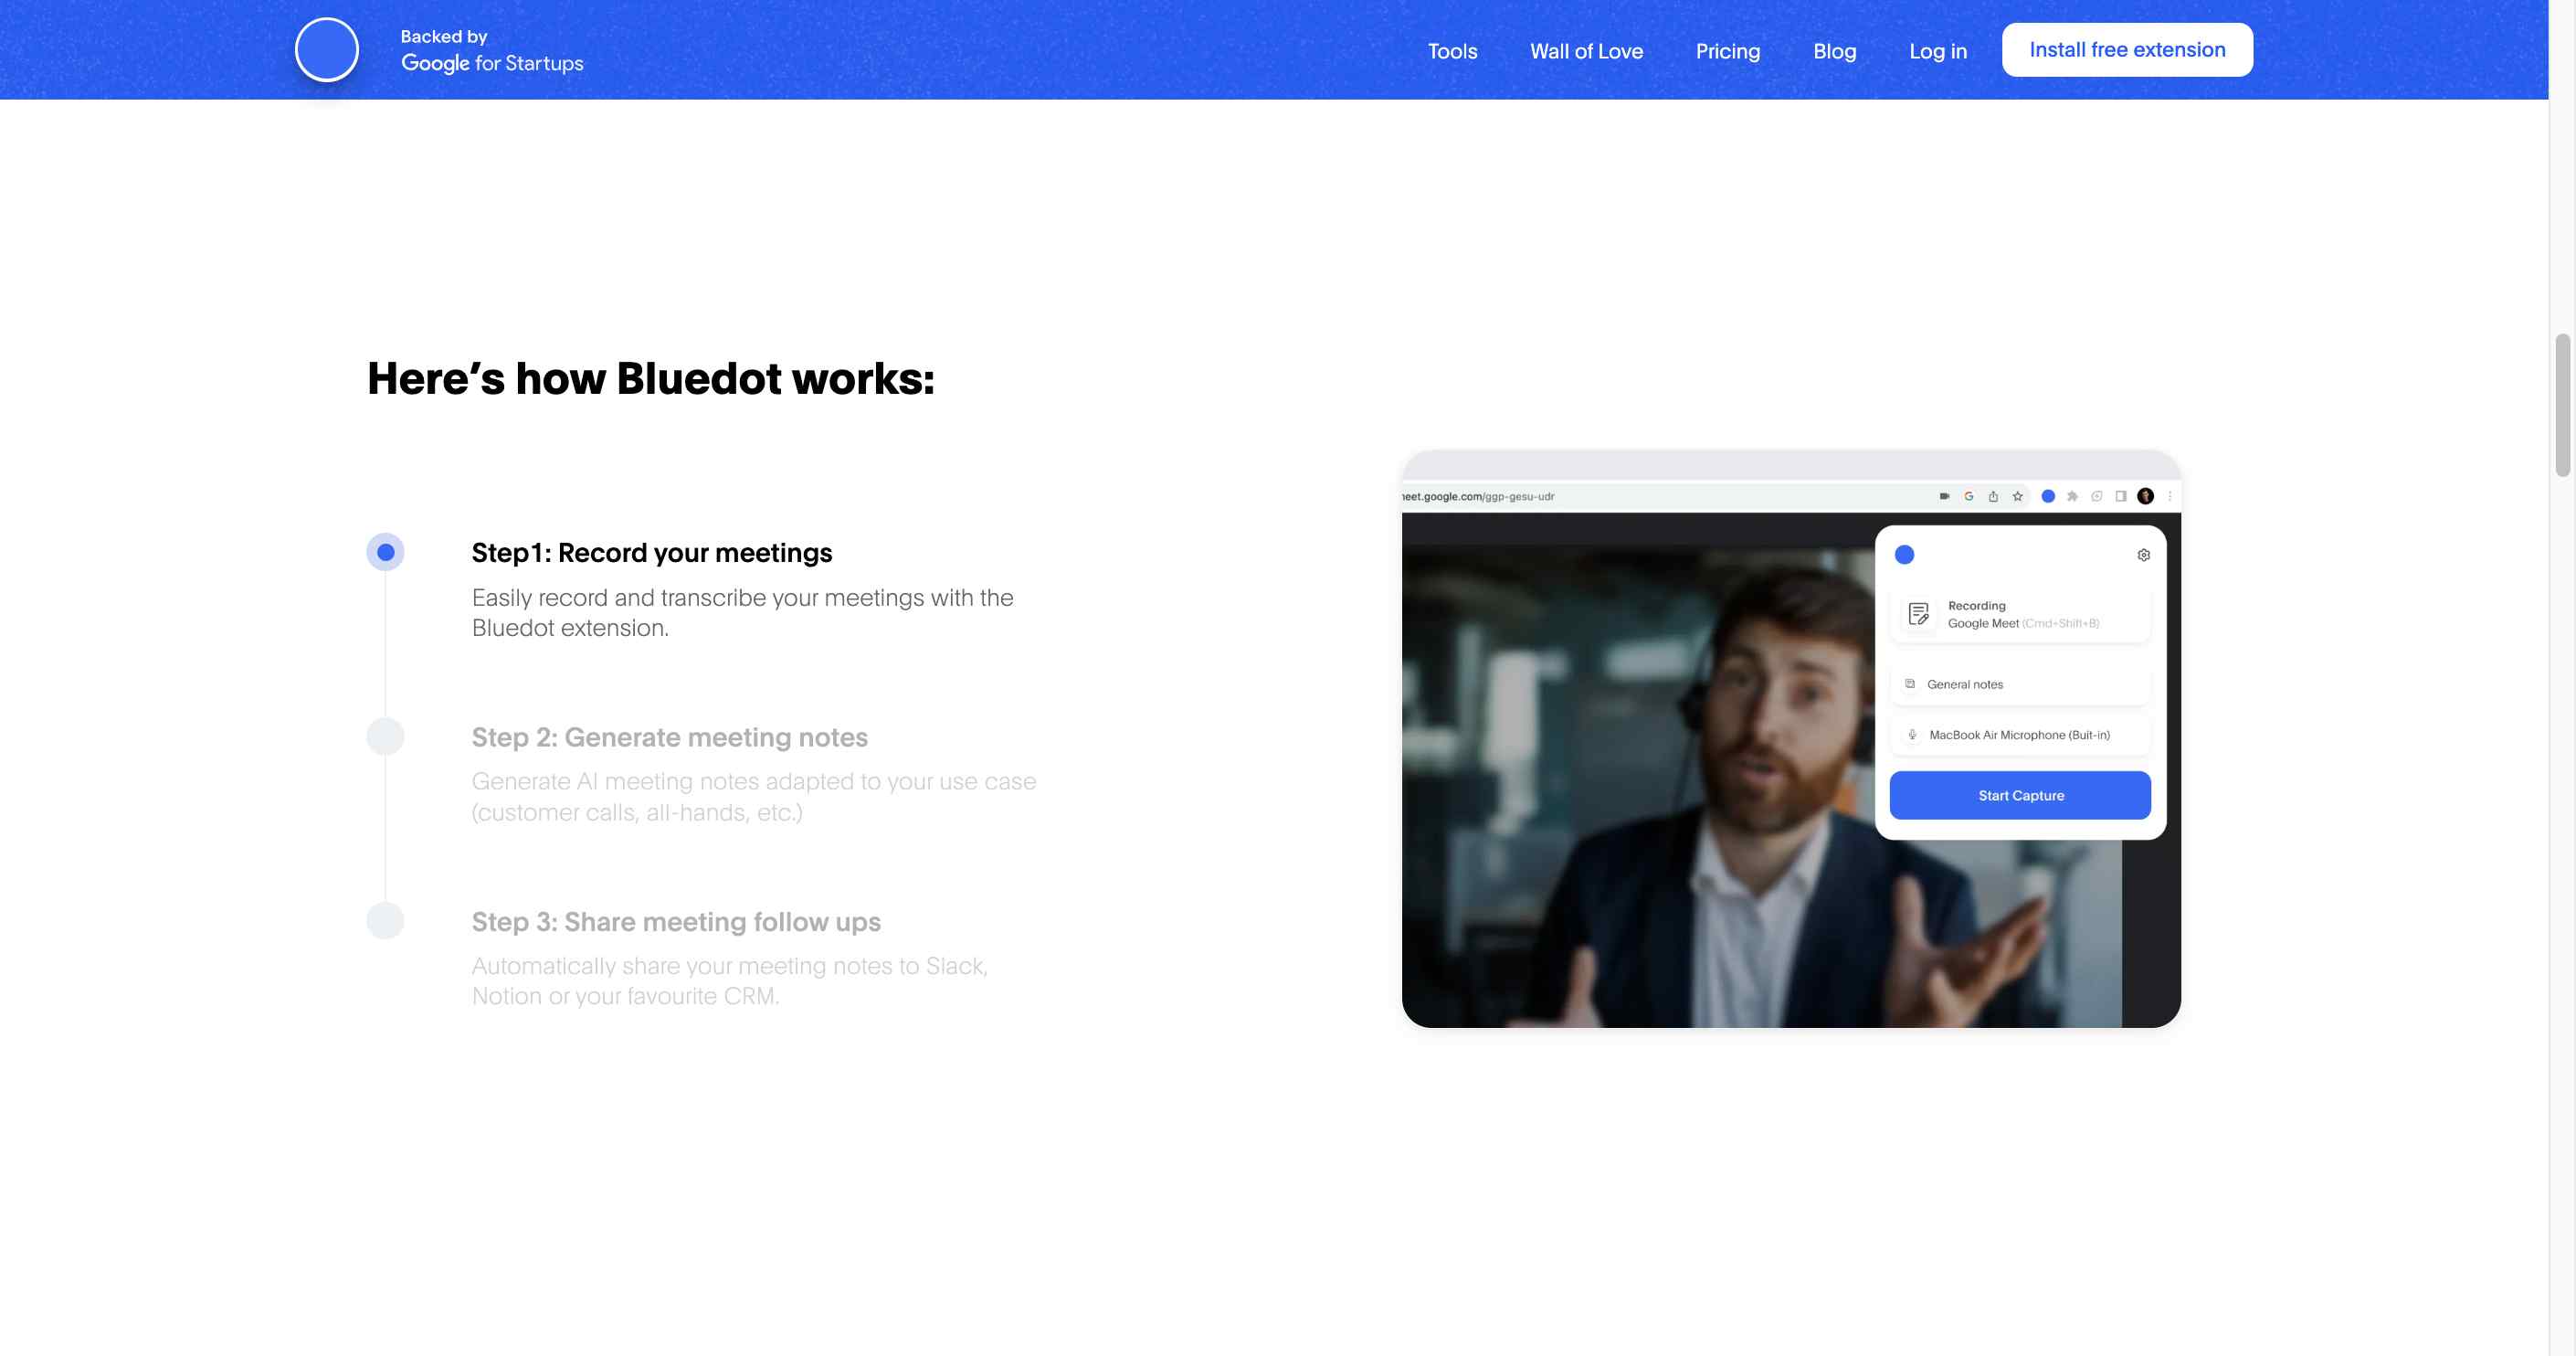Click the meet.google.com address bar URL
The image size is (2576, 1356).
[x=1479, y=496]
